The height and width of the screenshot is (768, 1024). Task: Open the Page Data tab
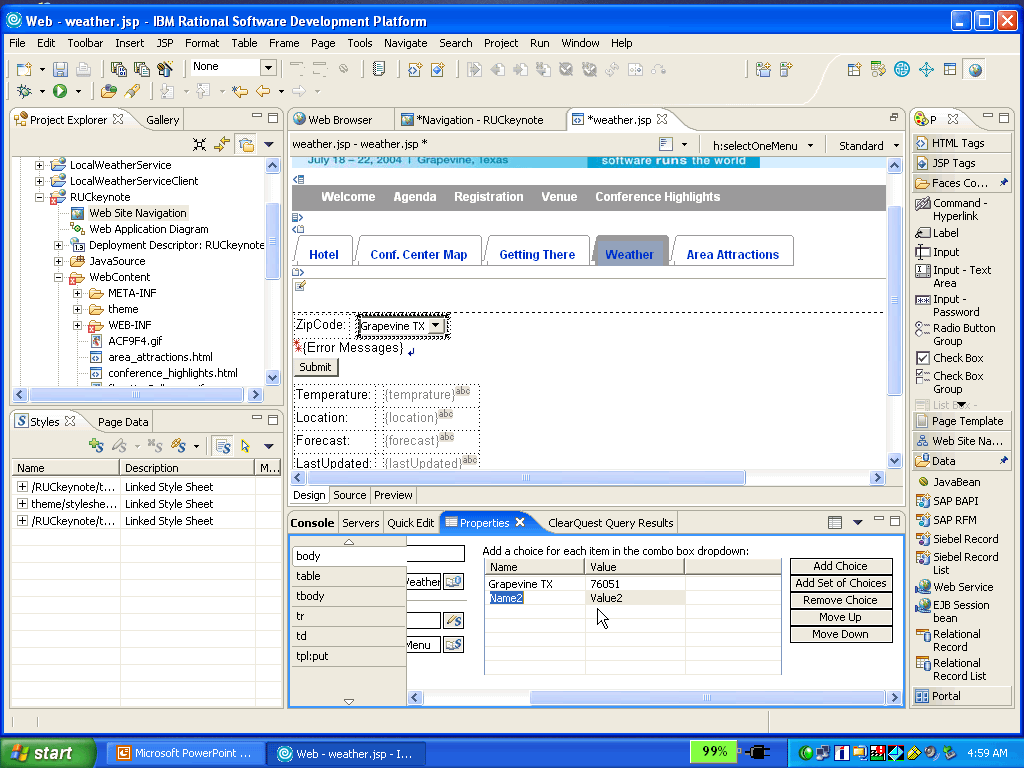pyautogui.click(x=123, y=422)
